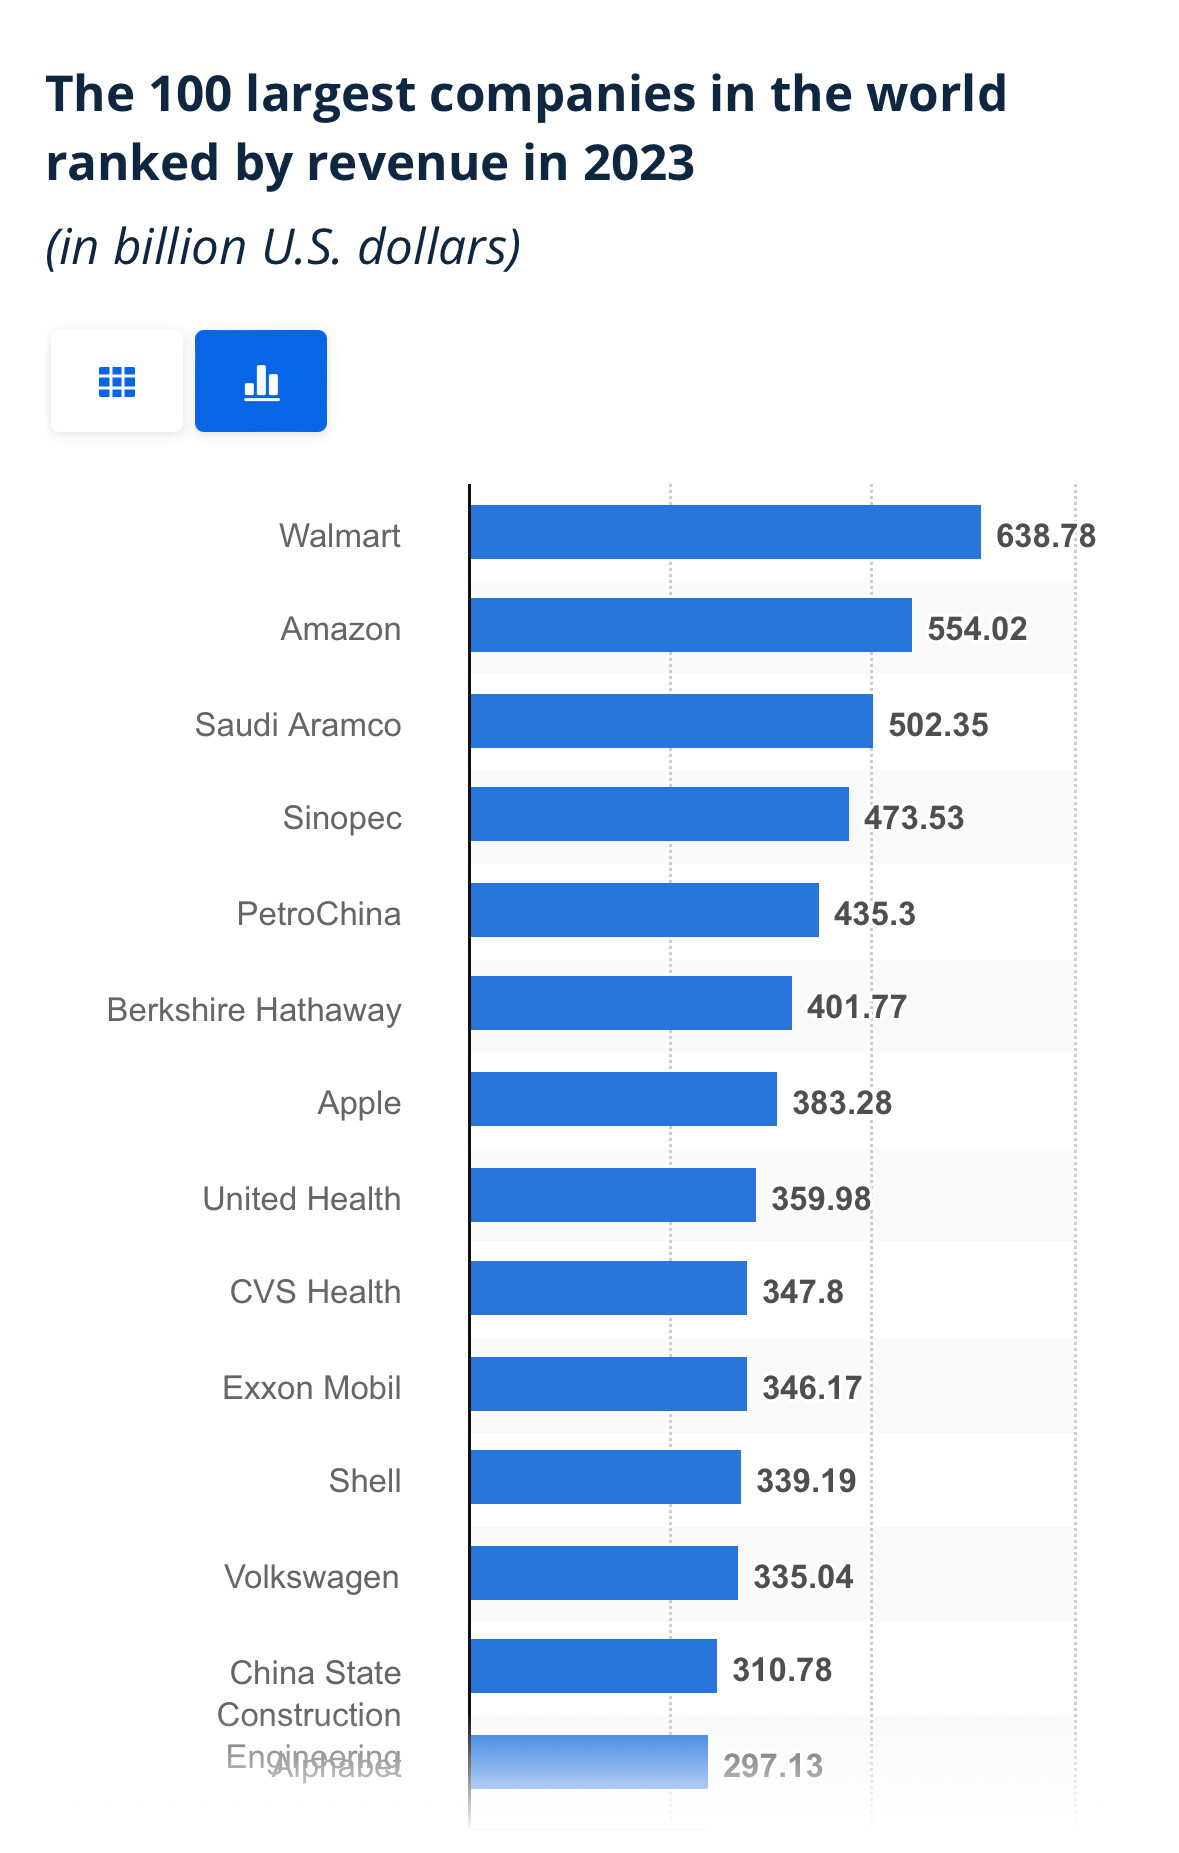The image size is (1179, 1853).
Task: Click the Sinopec bar in chart
Action: (x=659, y=814)
